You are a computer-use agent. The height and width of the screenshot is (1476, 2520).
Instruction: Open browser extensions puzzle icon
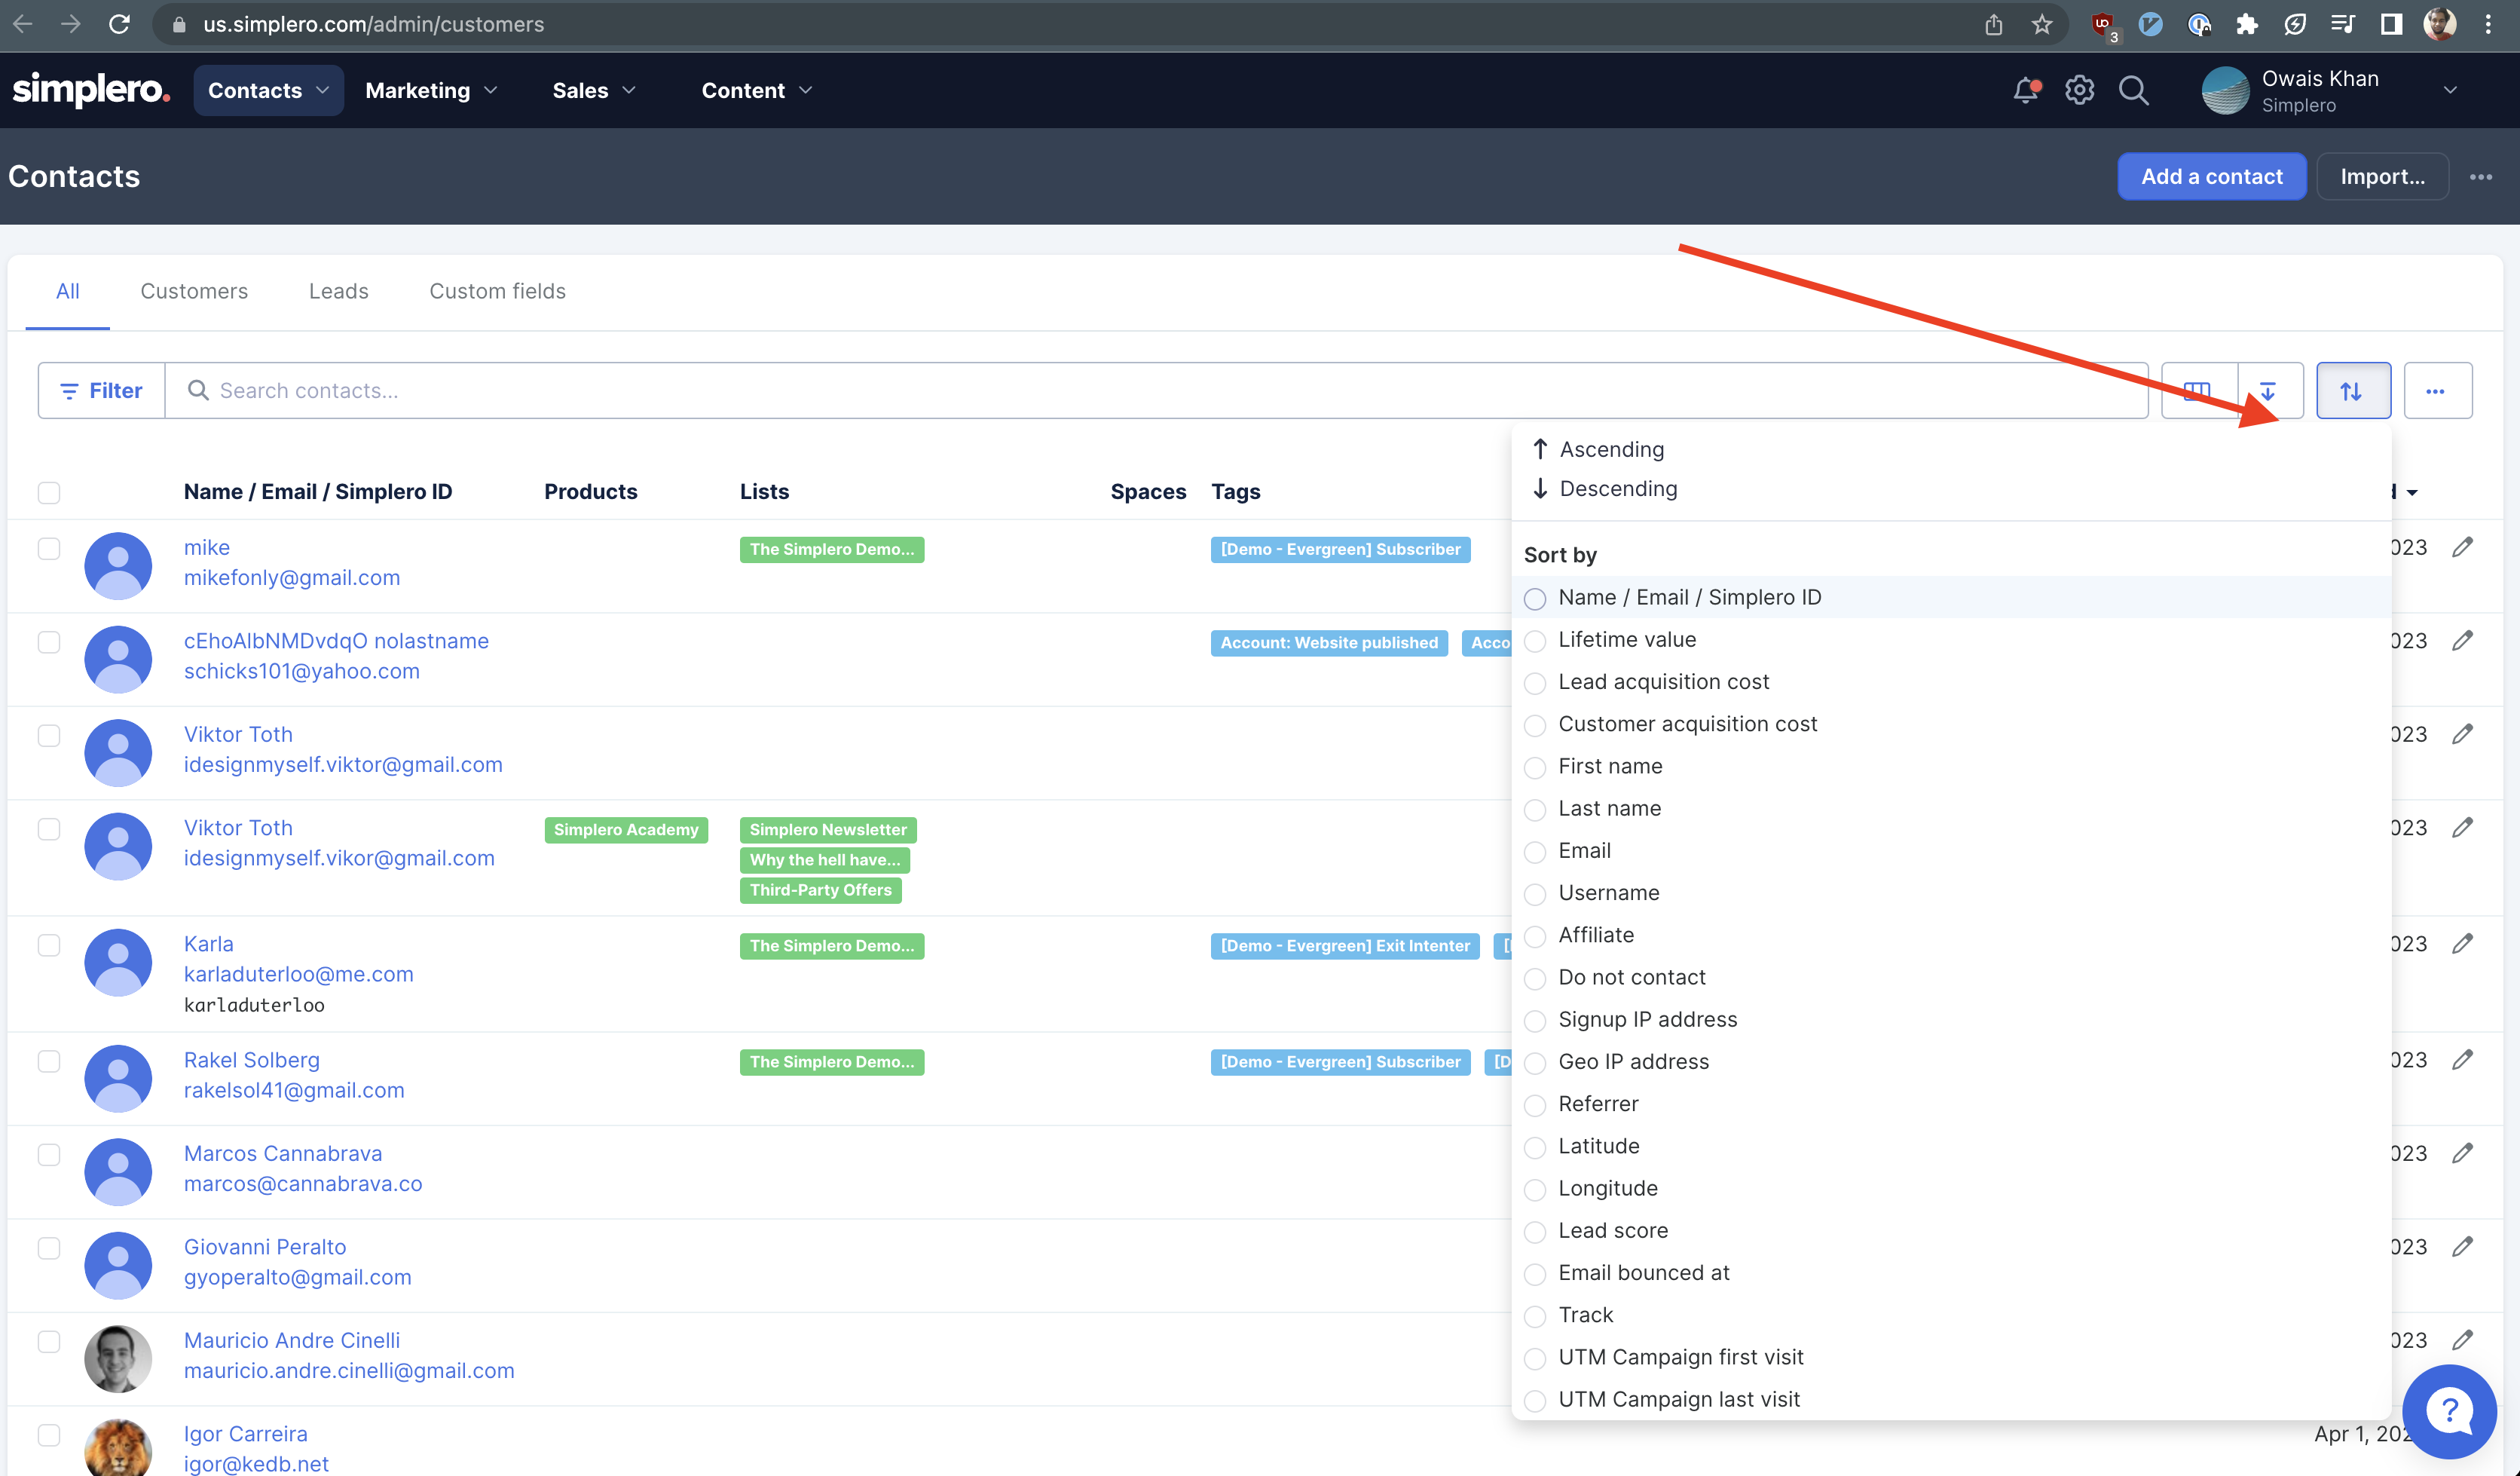tap(2247, 24)
